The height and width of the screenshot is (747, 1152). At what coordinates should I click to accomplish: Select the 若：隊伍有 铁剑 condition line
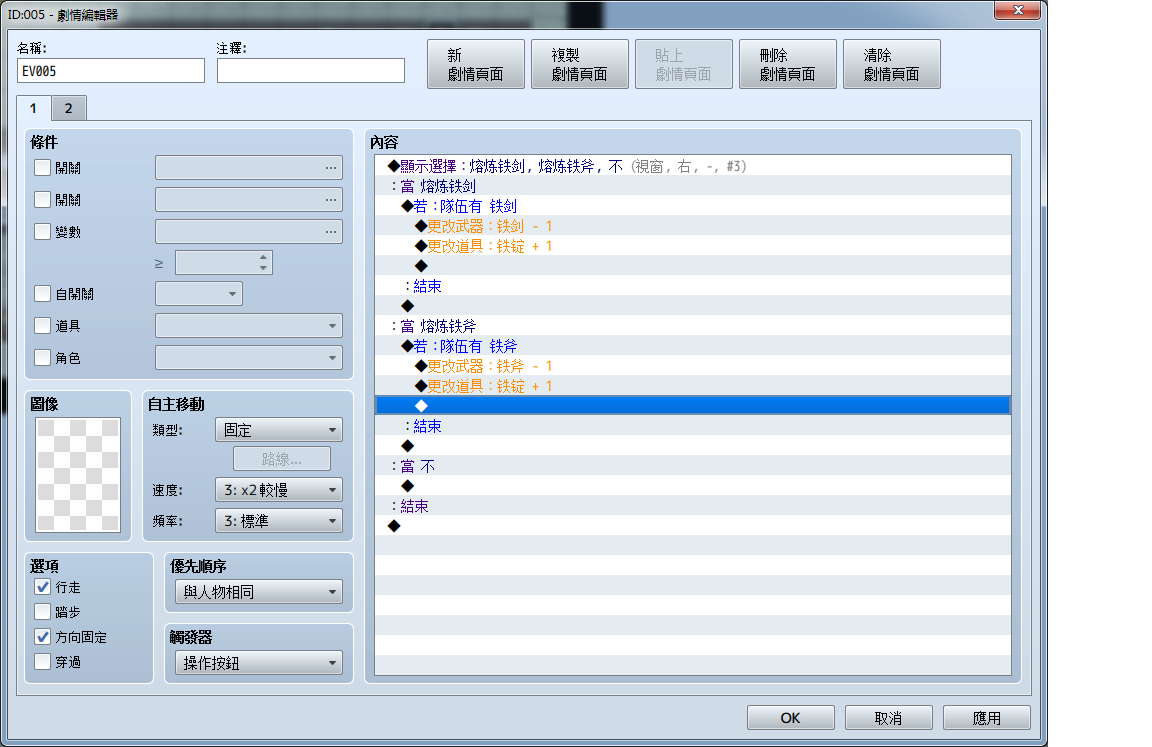pos(693,206)
